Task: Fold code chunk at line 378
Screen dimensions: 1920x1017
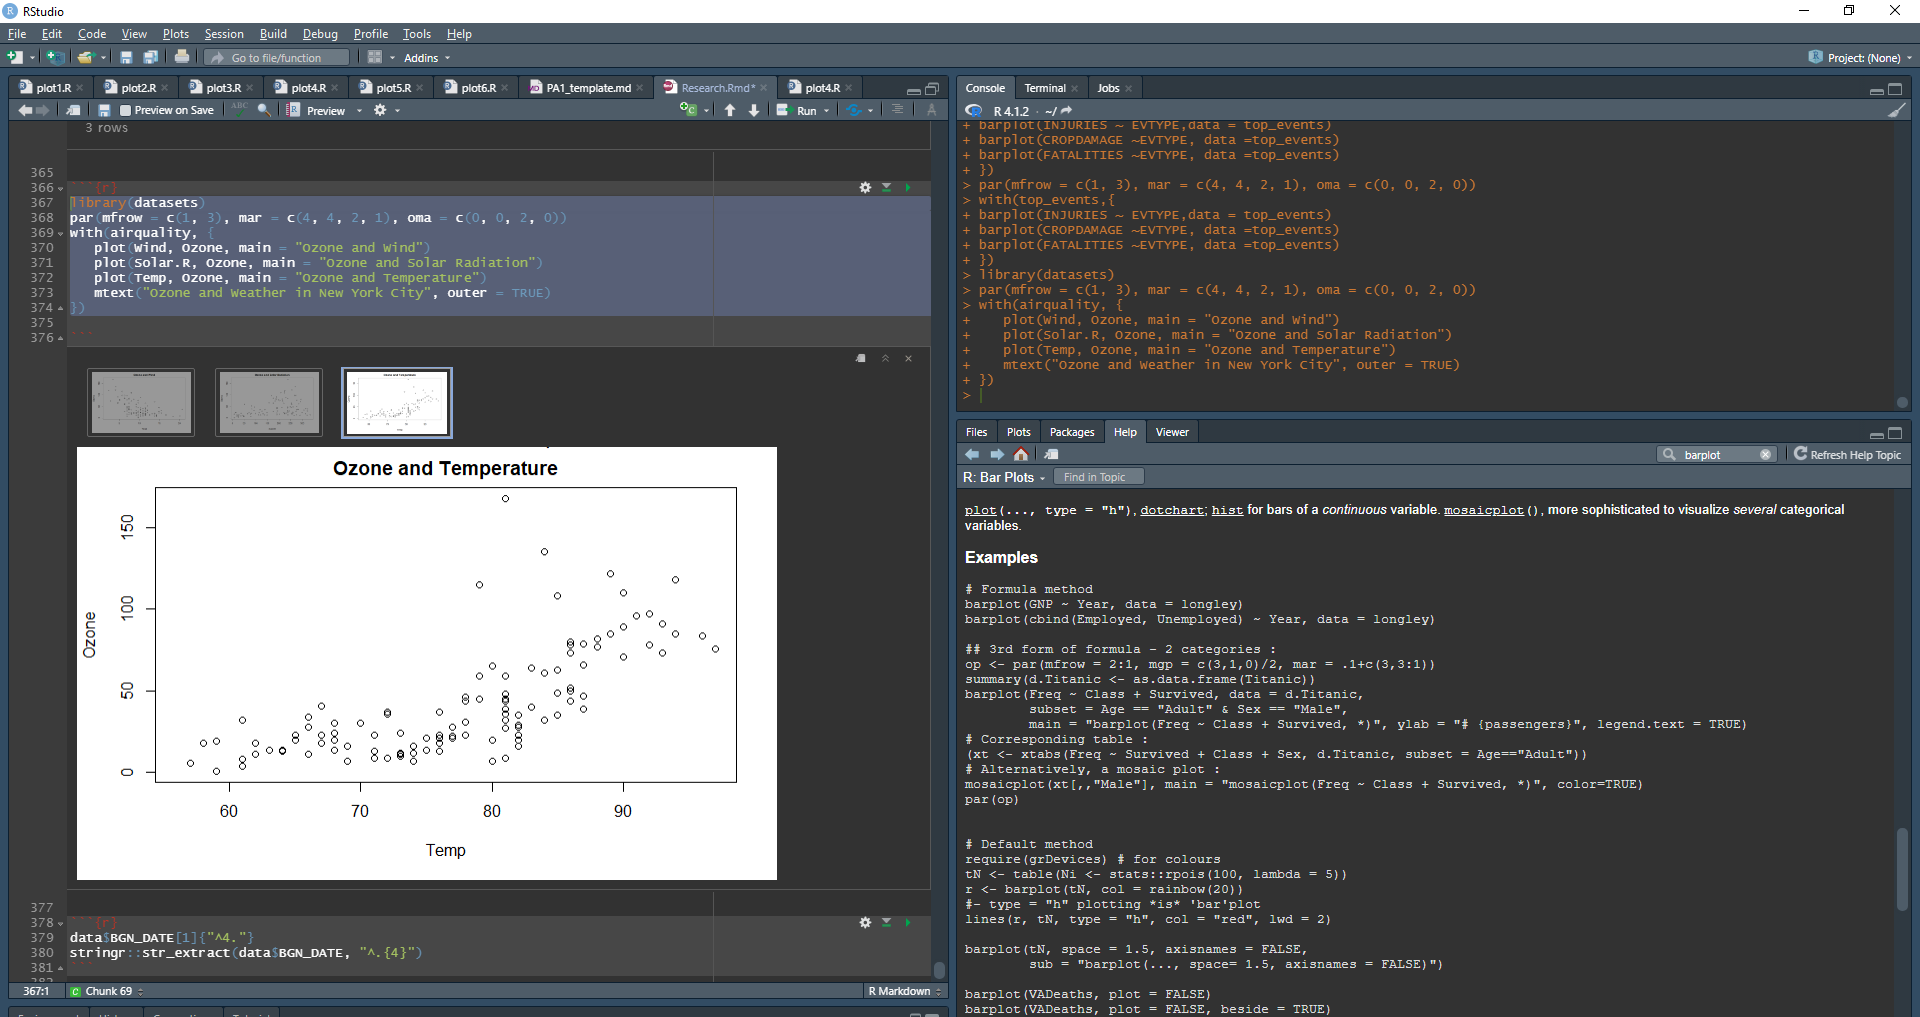Action: (x=61, y=923)
